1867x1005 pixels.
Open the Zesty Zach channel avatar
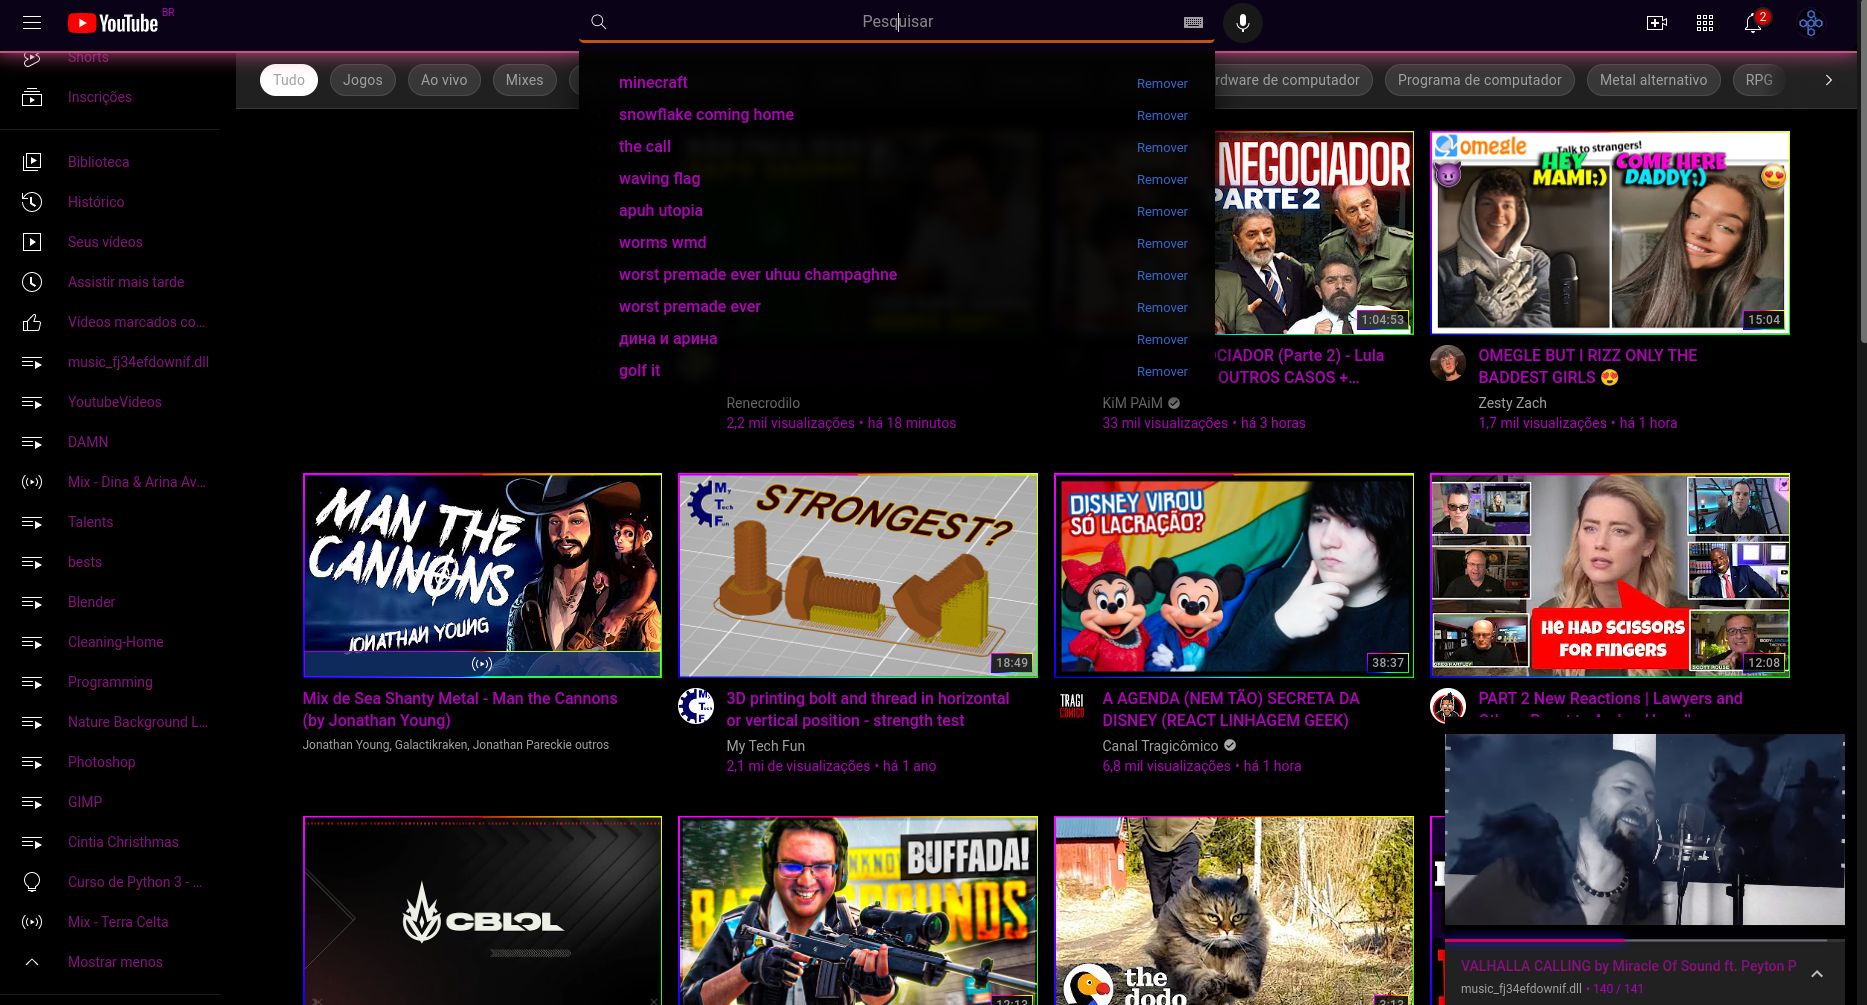point(1448,363)
